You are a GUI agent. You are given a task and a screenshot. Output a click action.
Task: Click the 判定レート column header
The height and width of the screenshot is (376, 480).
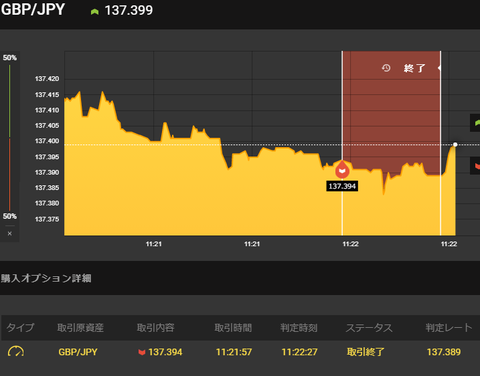pyautogui.click(x=449, y=328)
